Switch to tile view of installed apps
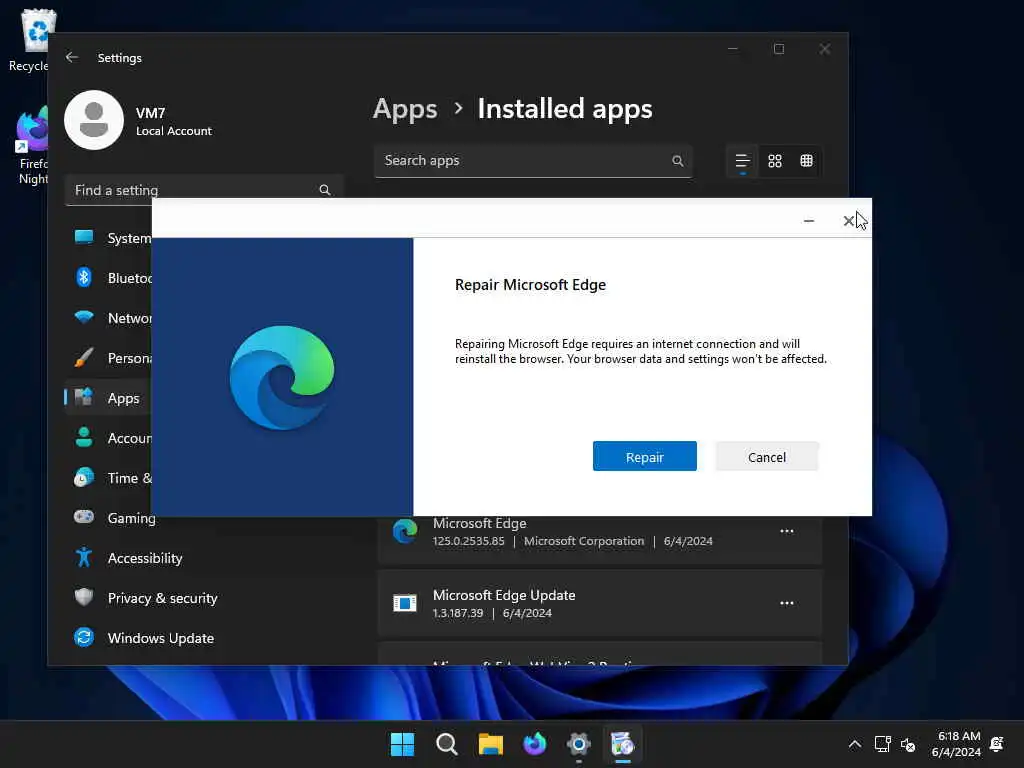 [807, 161]
